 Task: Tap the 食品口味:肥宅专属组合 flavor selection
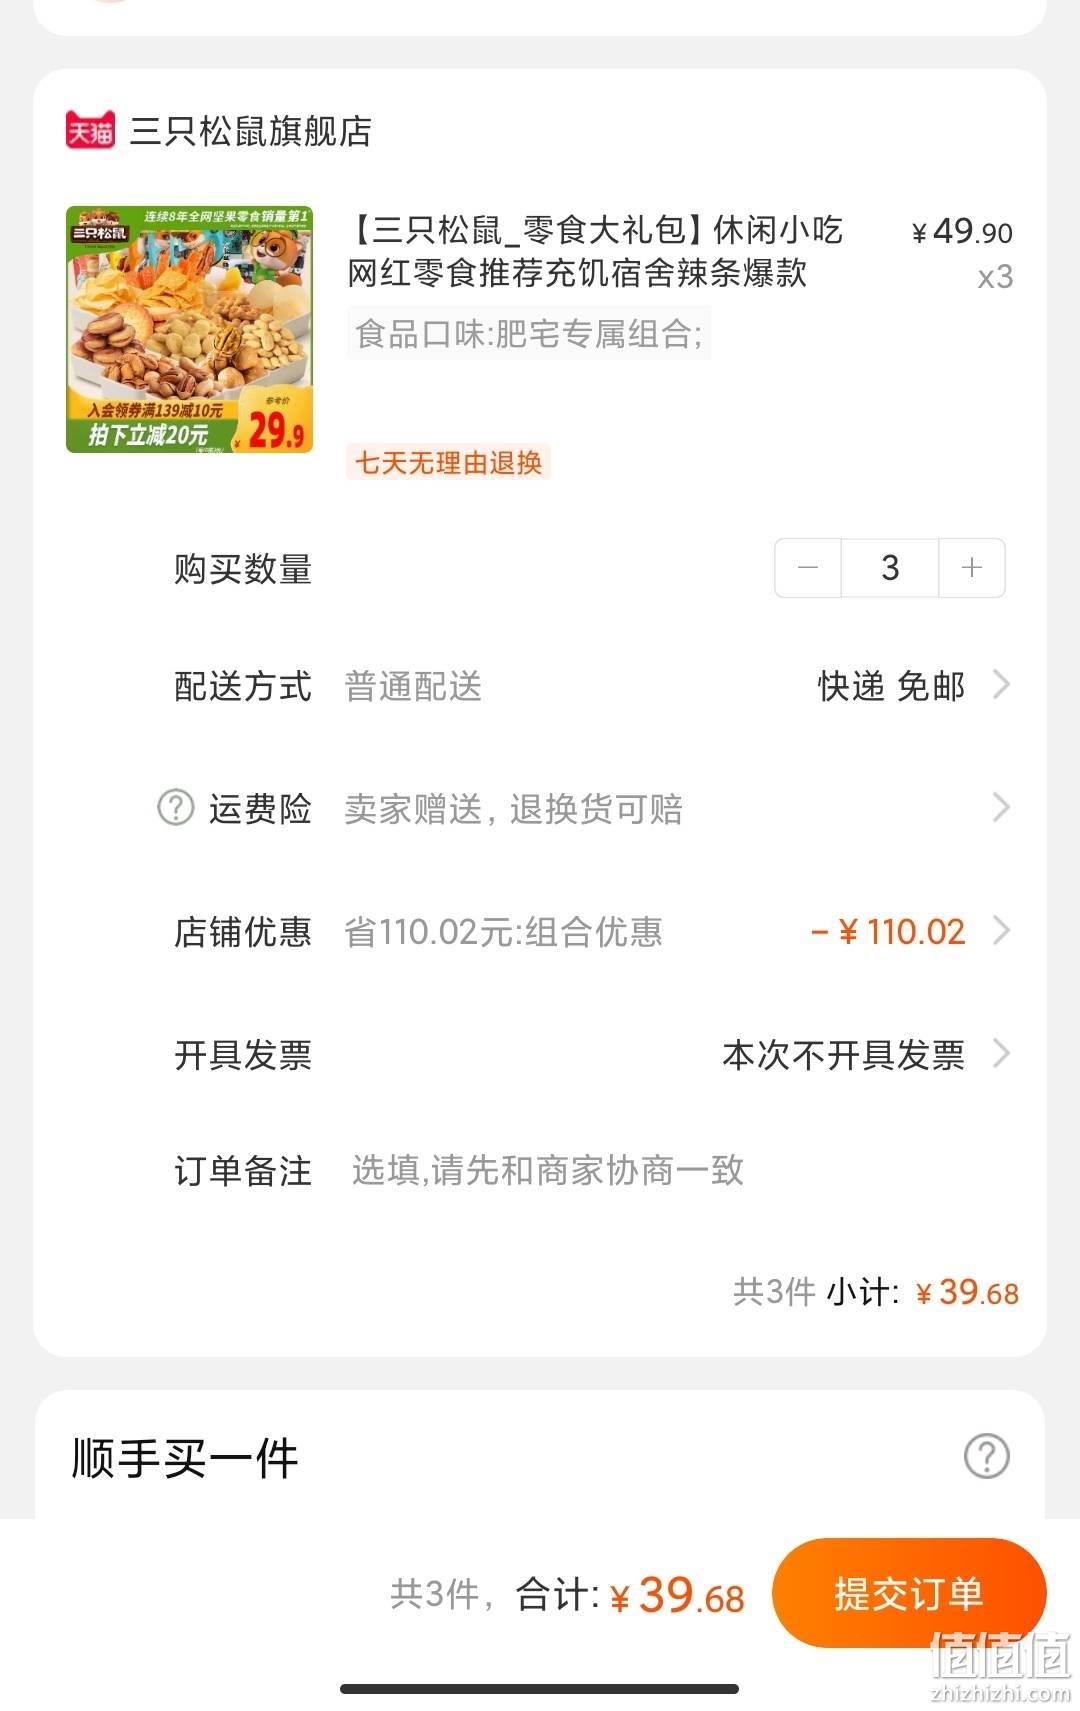529,333
